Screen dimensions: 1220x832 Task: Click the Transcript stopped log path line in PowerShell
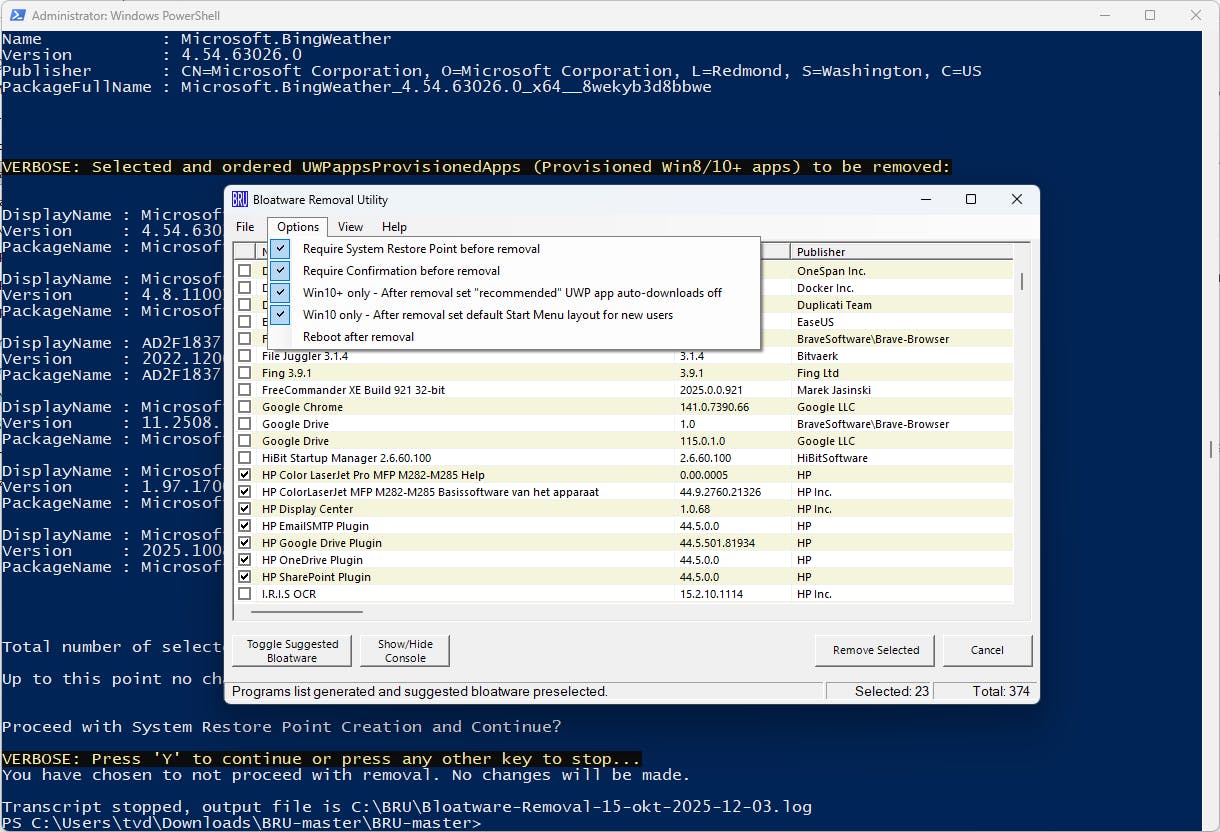coord(407,807)
